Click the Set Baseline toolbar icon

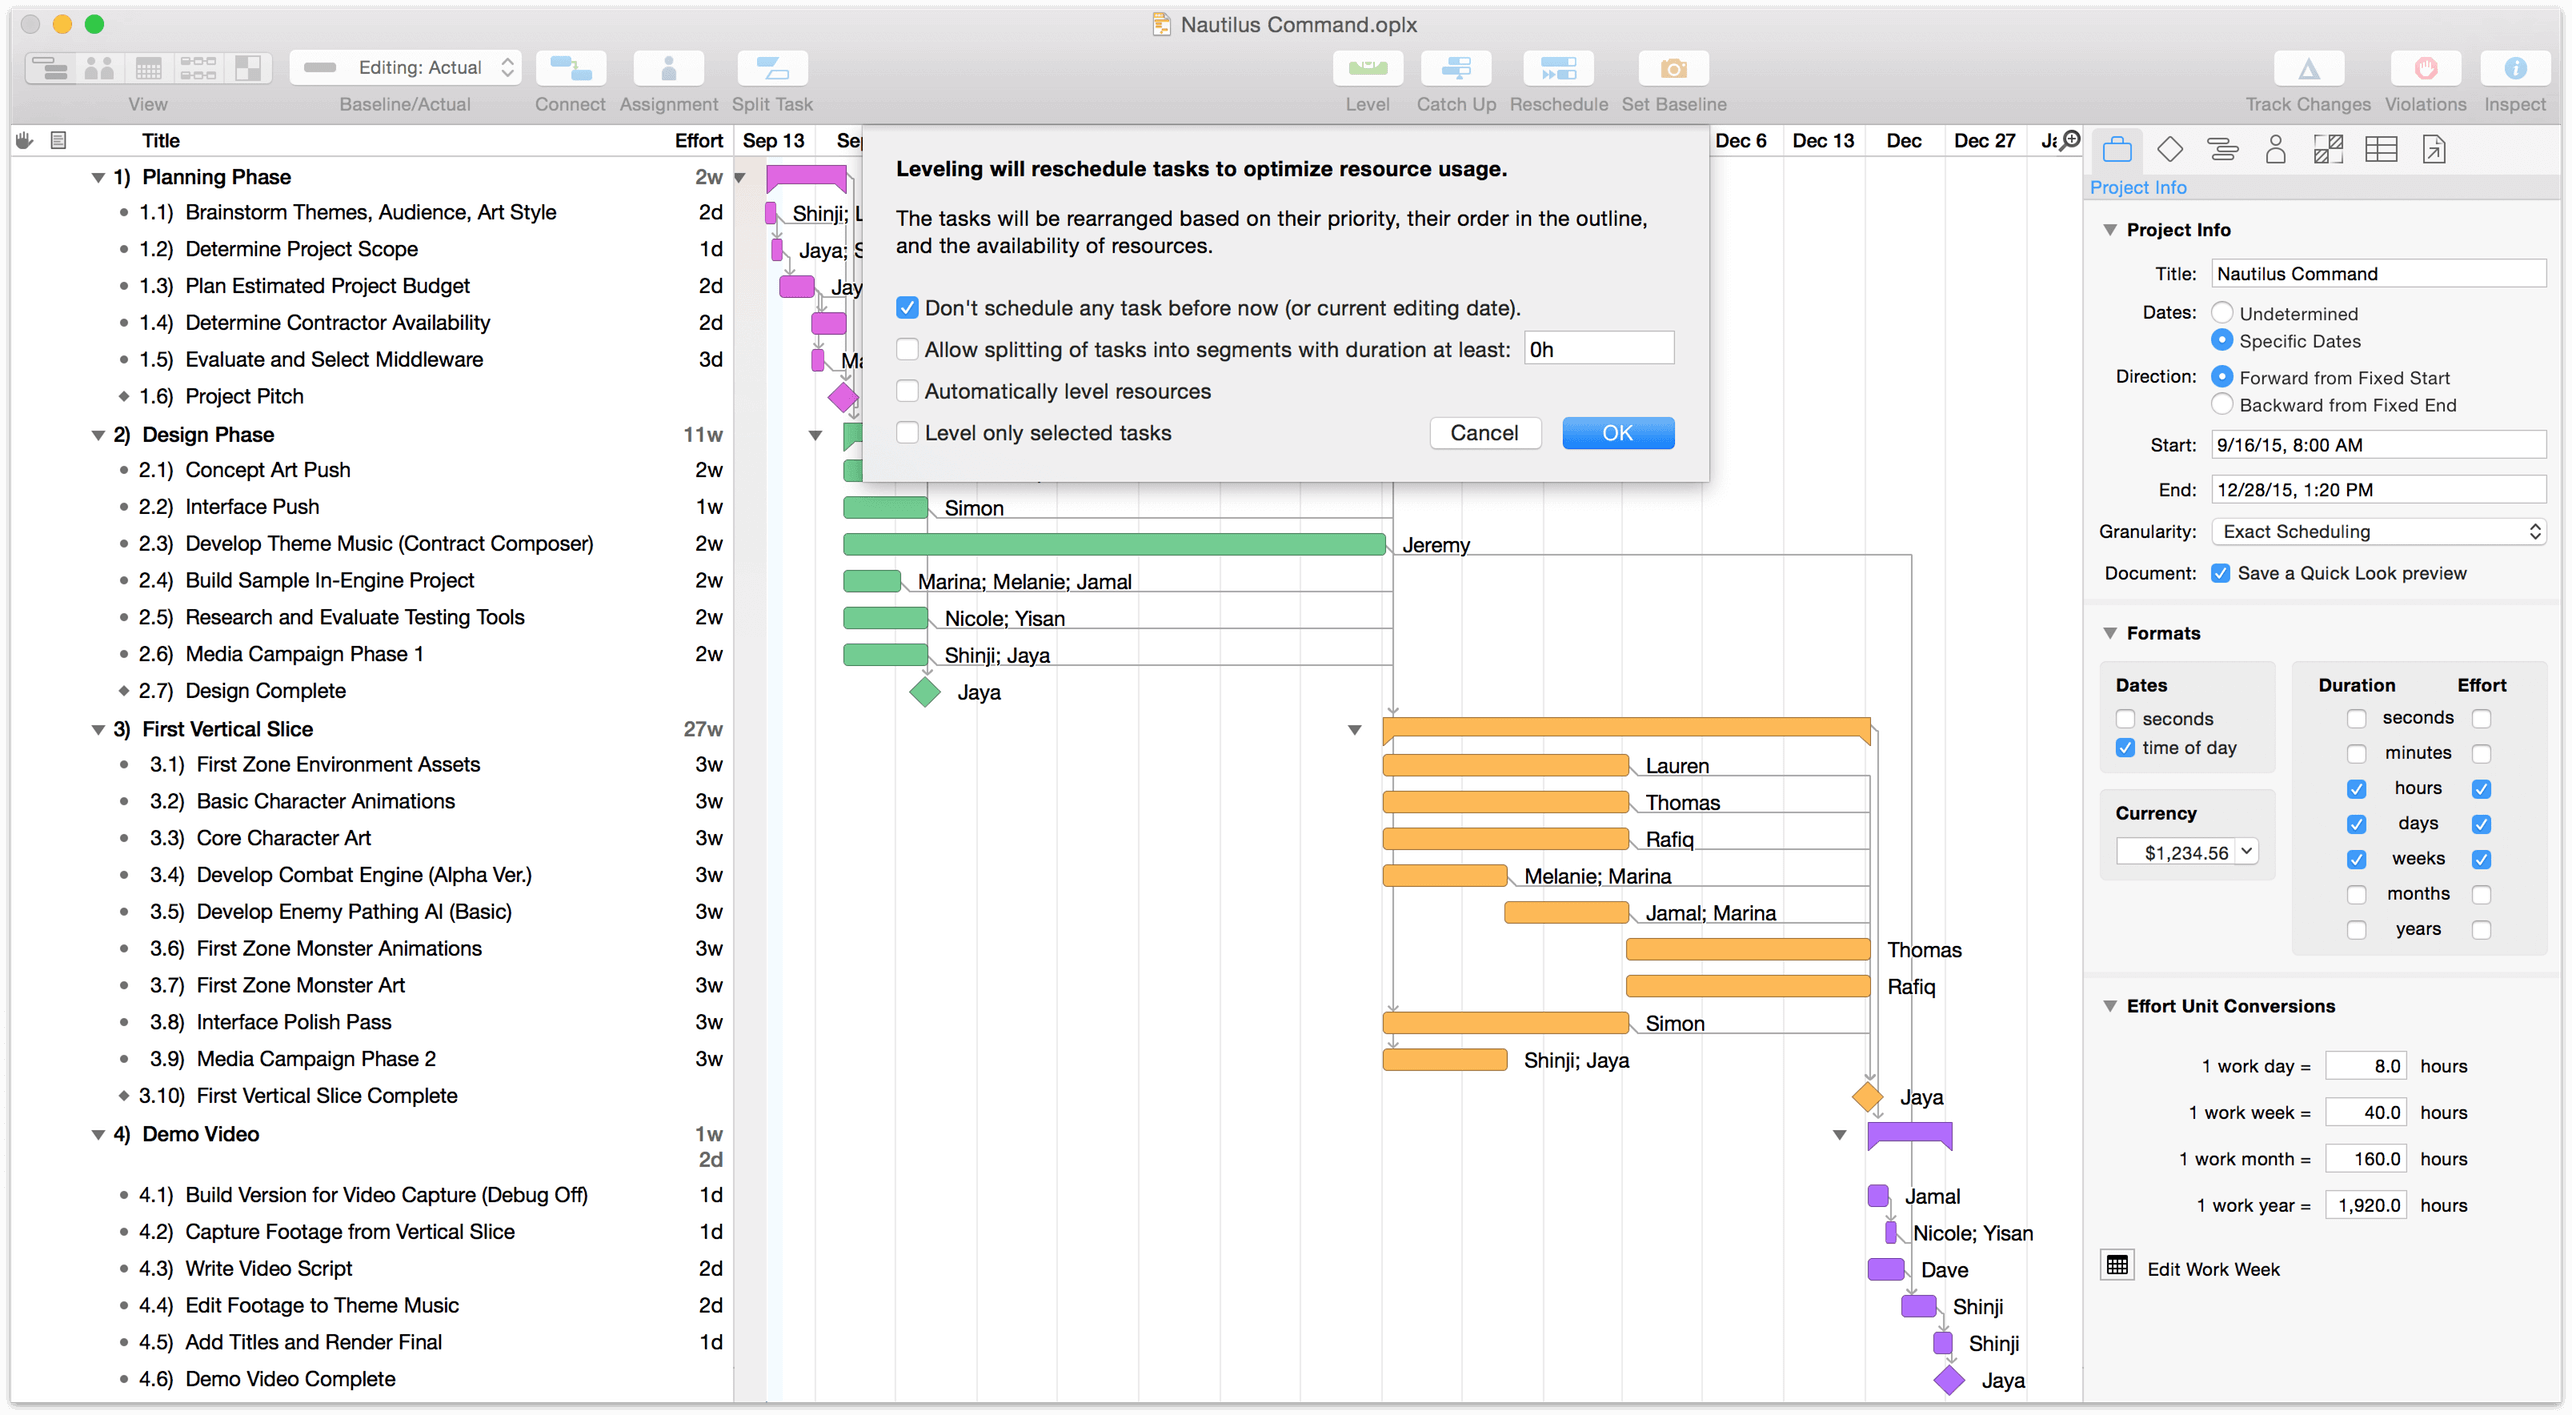click(1671, 70)
